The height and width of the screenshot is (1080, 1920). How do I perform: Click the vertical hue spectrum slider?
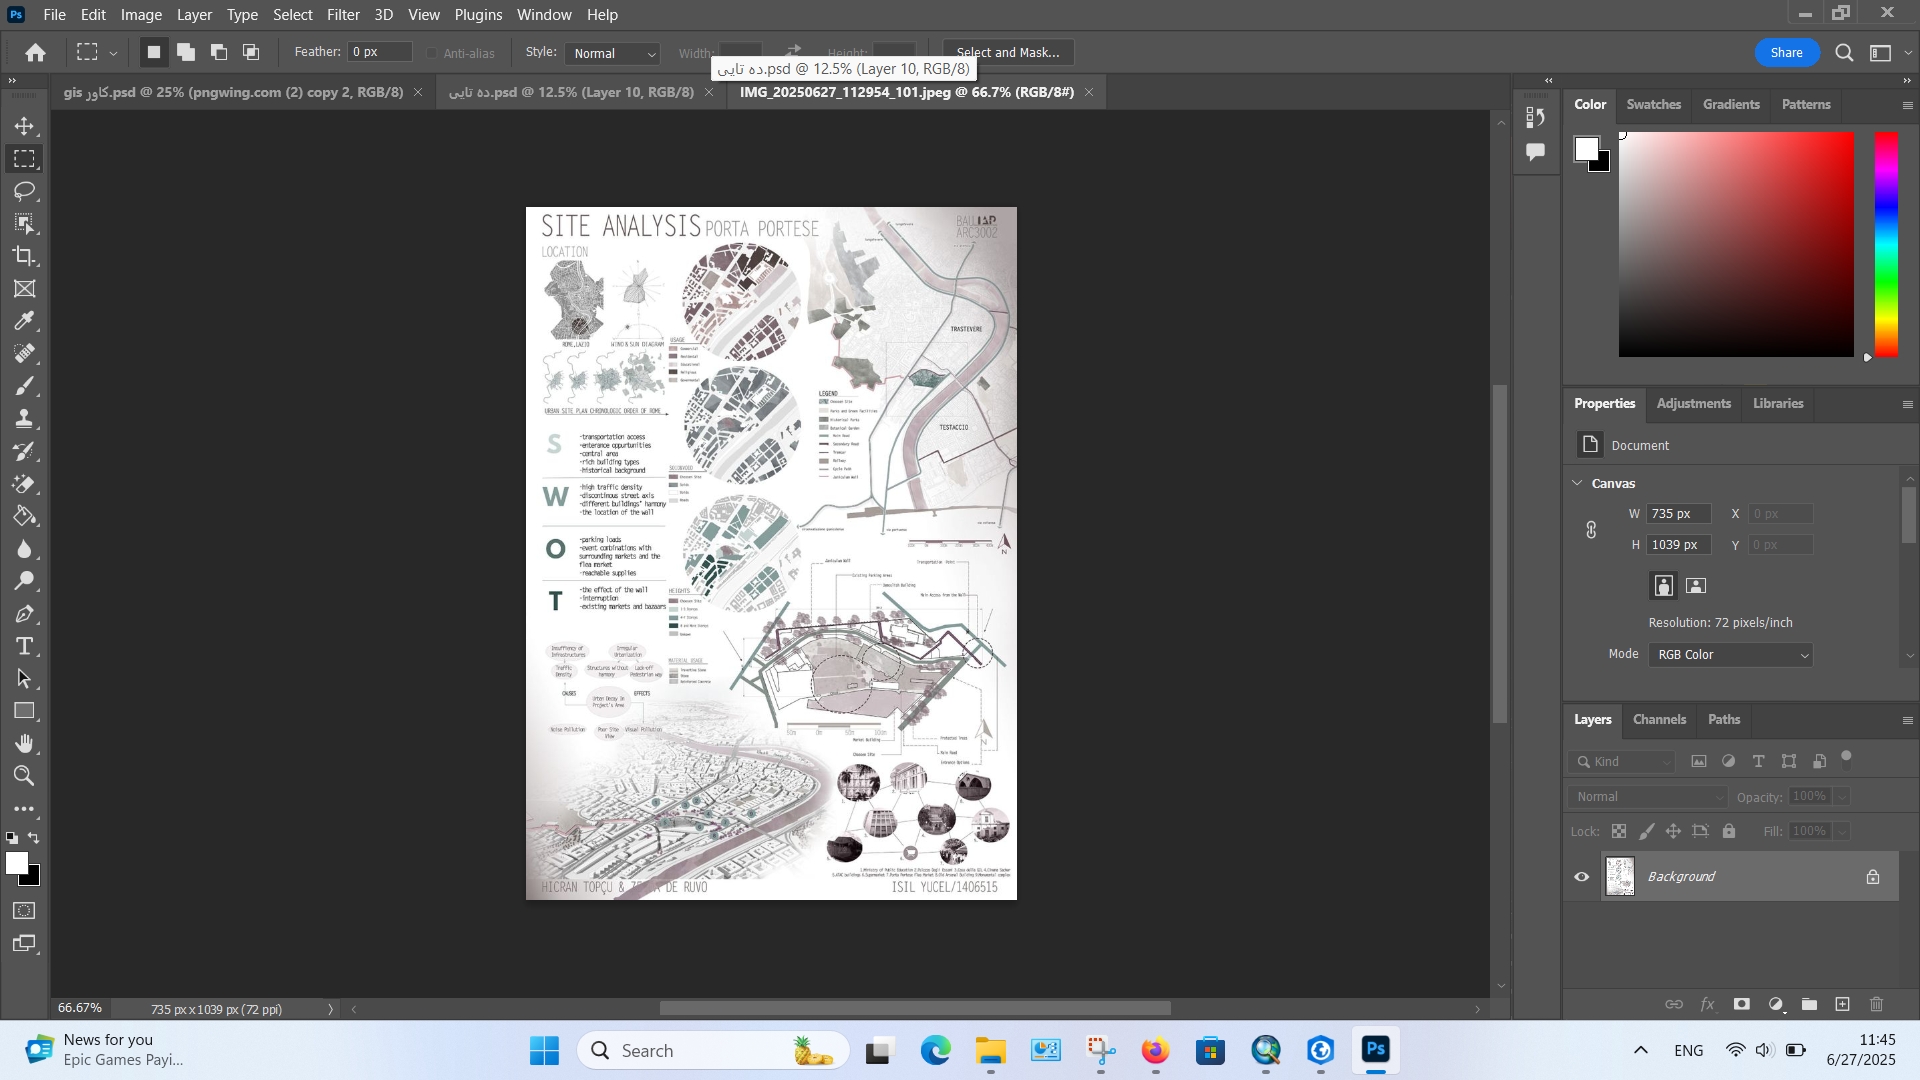1886,244
